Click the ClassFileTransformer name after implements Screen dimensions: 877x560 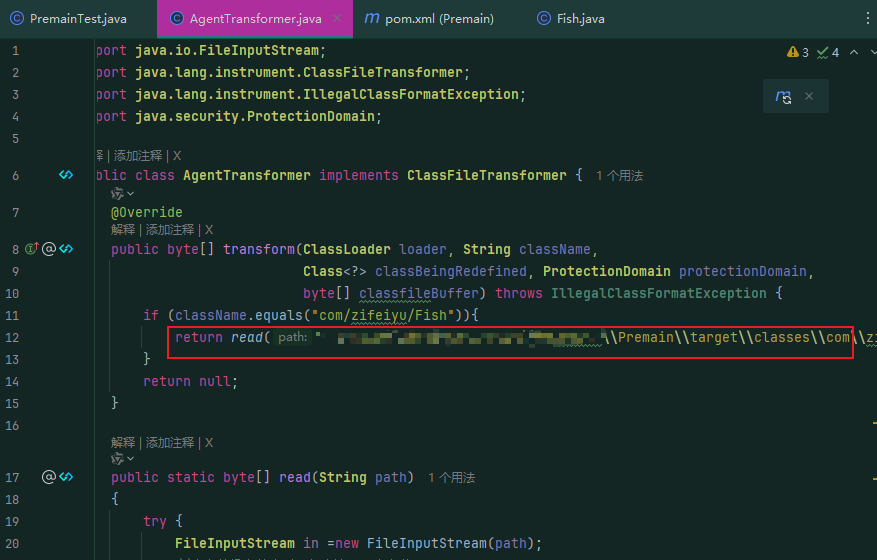(487, 175)
